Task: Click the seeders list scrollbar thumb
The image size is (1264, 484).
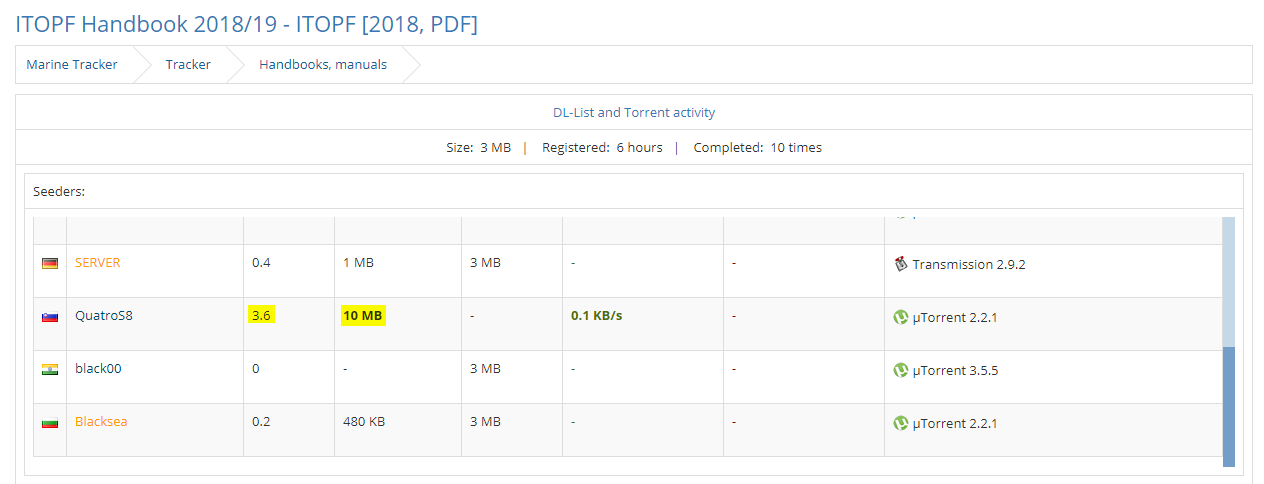Action: coord(1228,405)
